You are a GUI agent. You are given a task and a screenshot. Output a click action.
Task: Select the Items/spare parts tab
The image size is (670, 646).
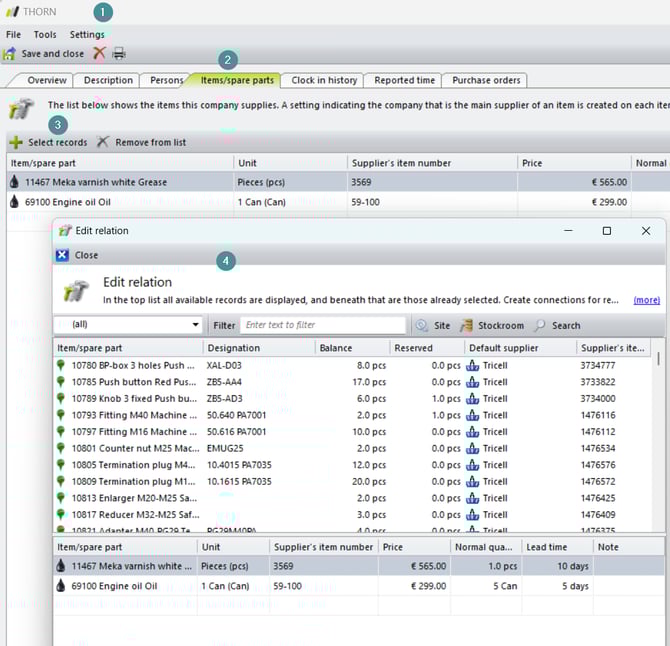pos(237,80)
